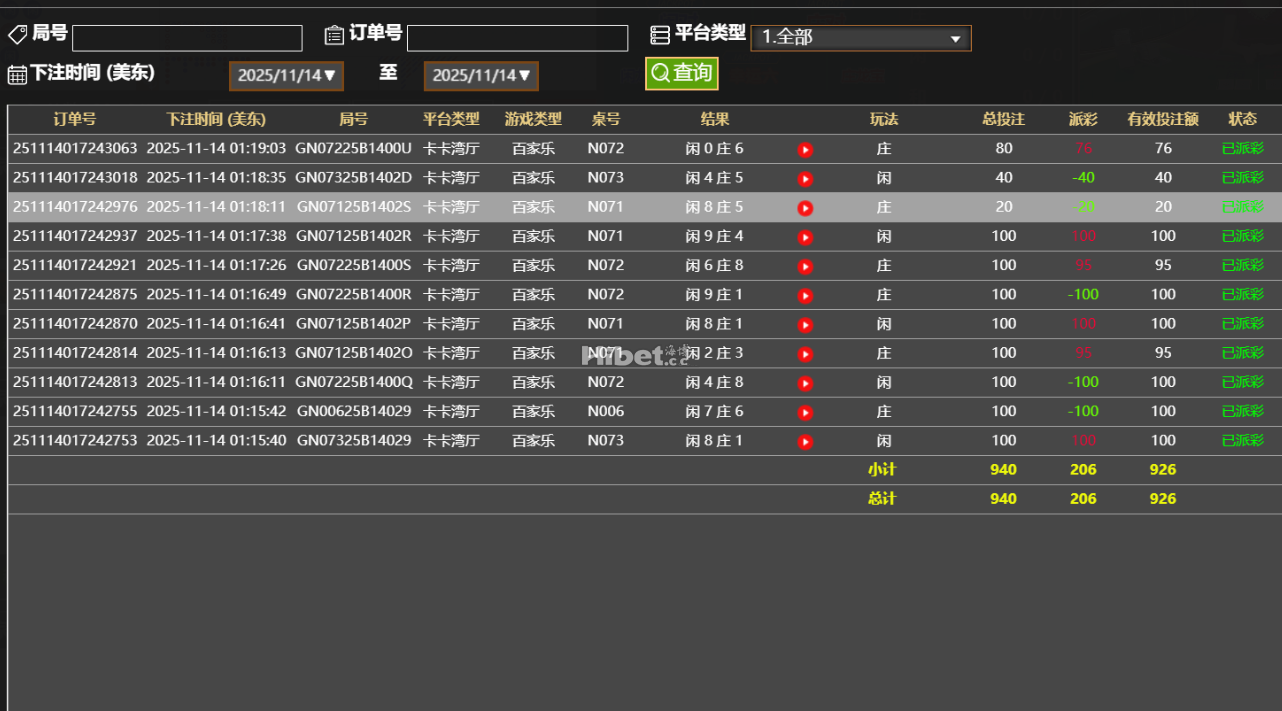This screenshot has height=711, width=1282.
Task: Select the highlighted row for order 251114017242976
Action: click(400, 208)
